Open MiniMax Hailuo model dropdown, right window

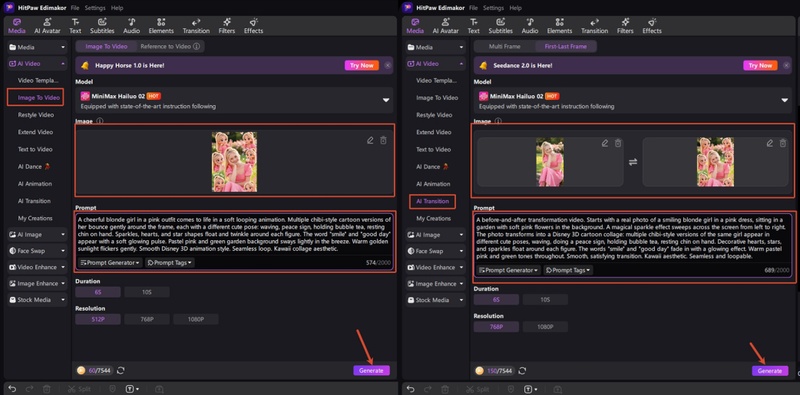pos(633,101)
